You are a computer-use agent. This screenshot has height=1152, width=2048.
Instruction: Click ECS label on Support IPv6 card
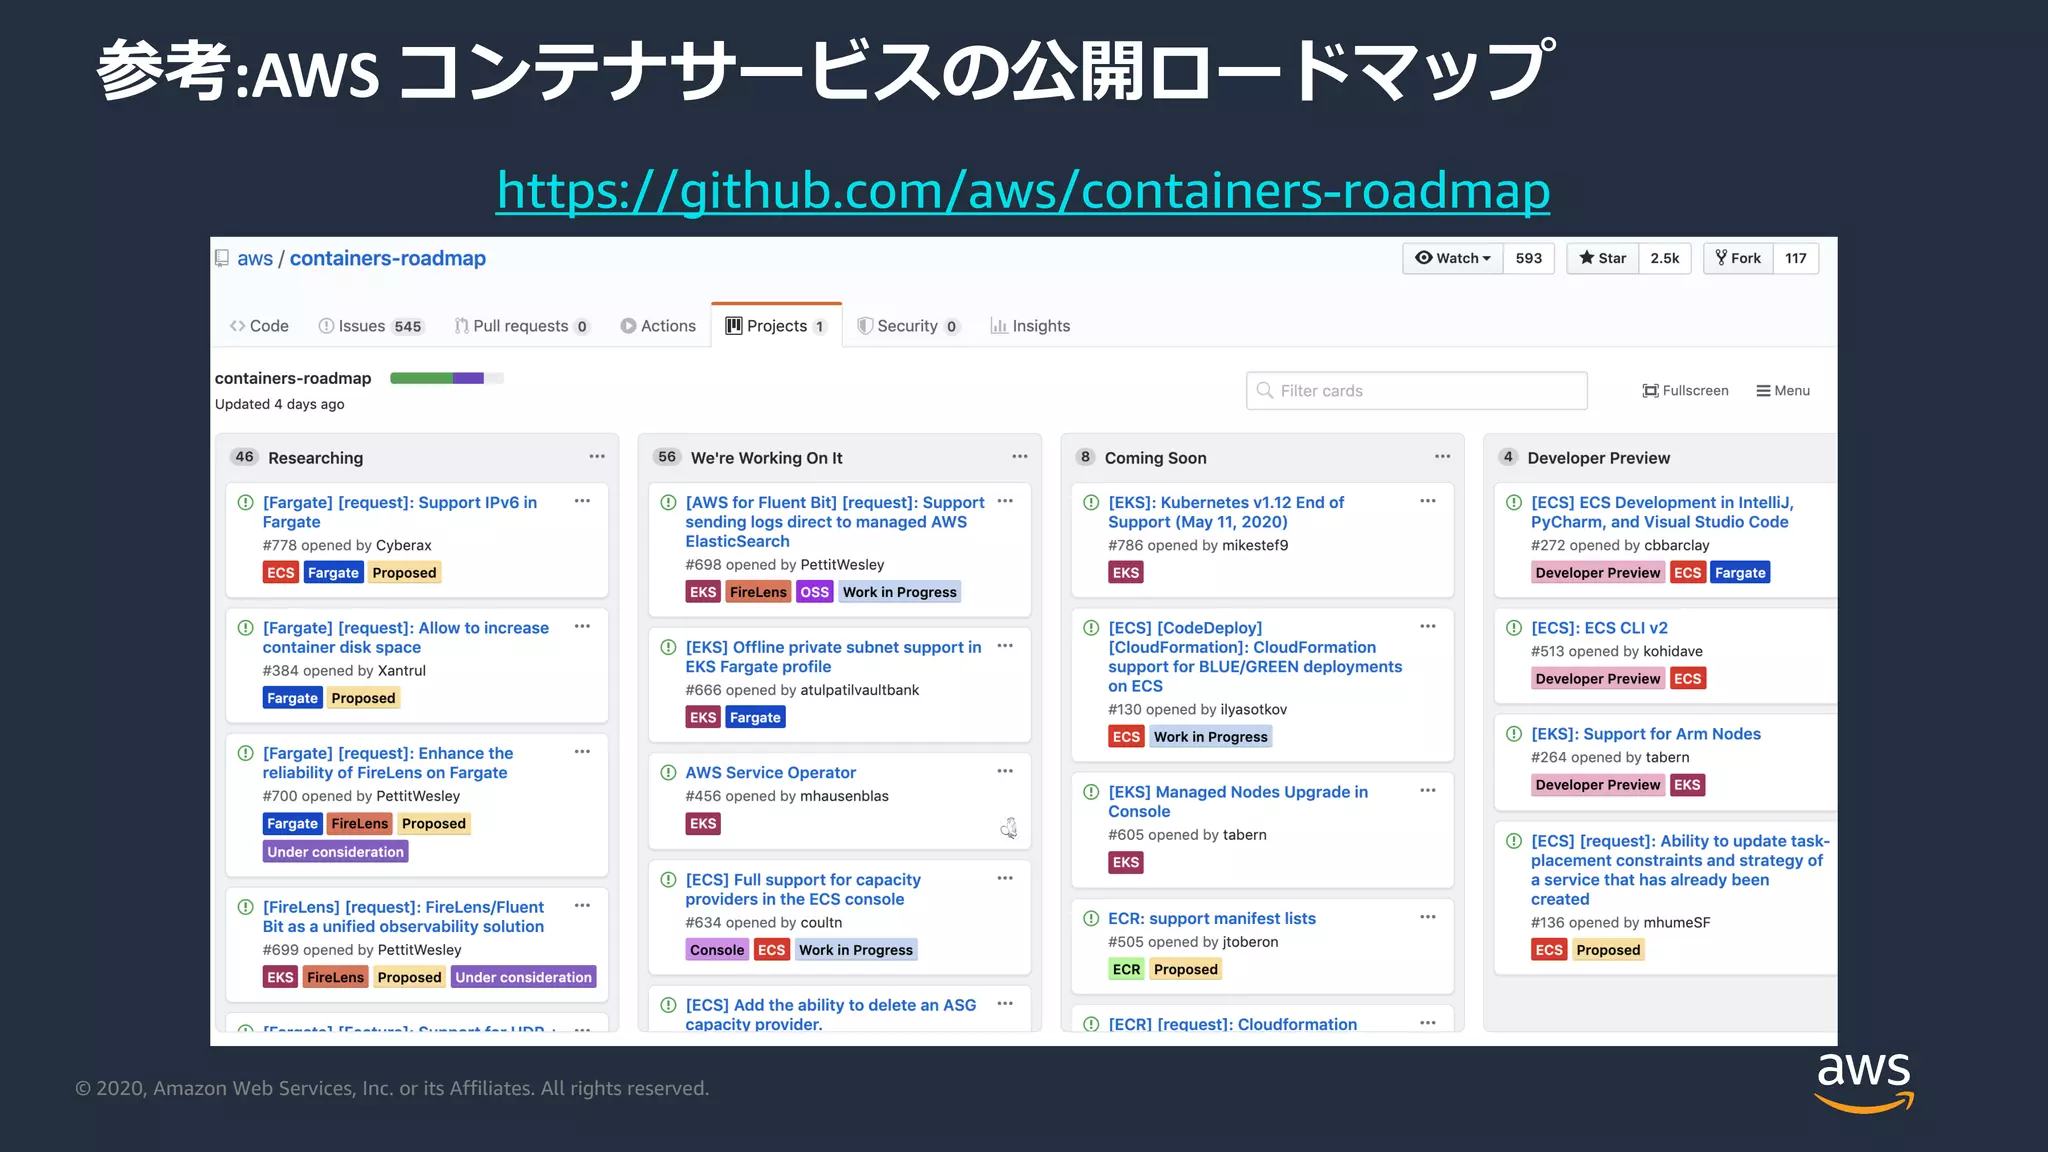(281, 573)
